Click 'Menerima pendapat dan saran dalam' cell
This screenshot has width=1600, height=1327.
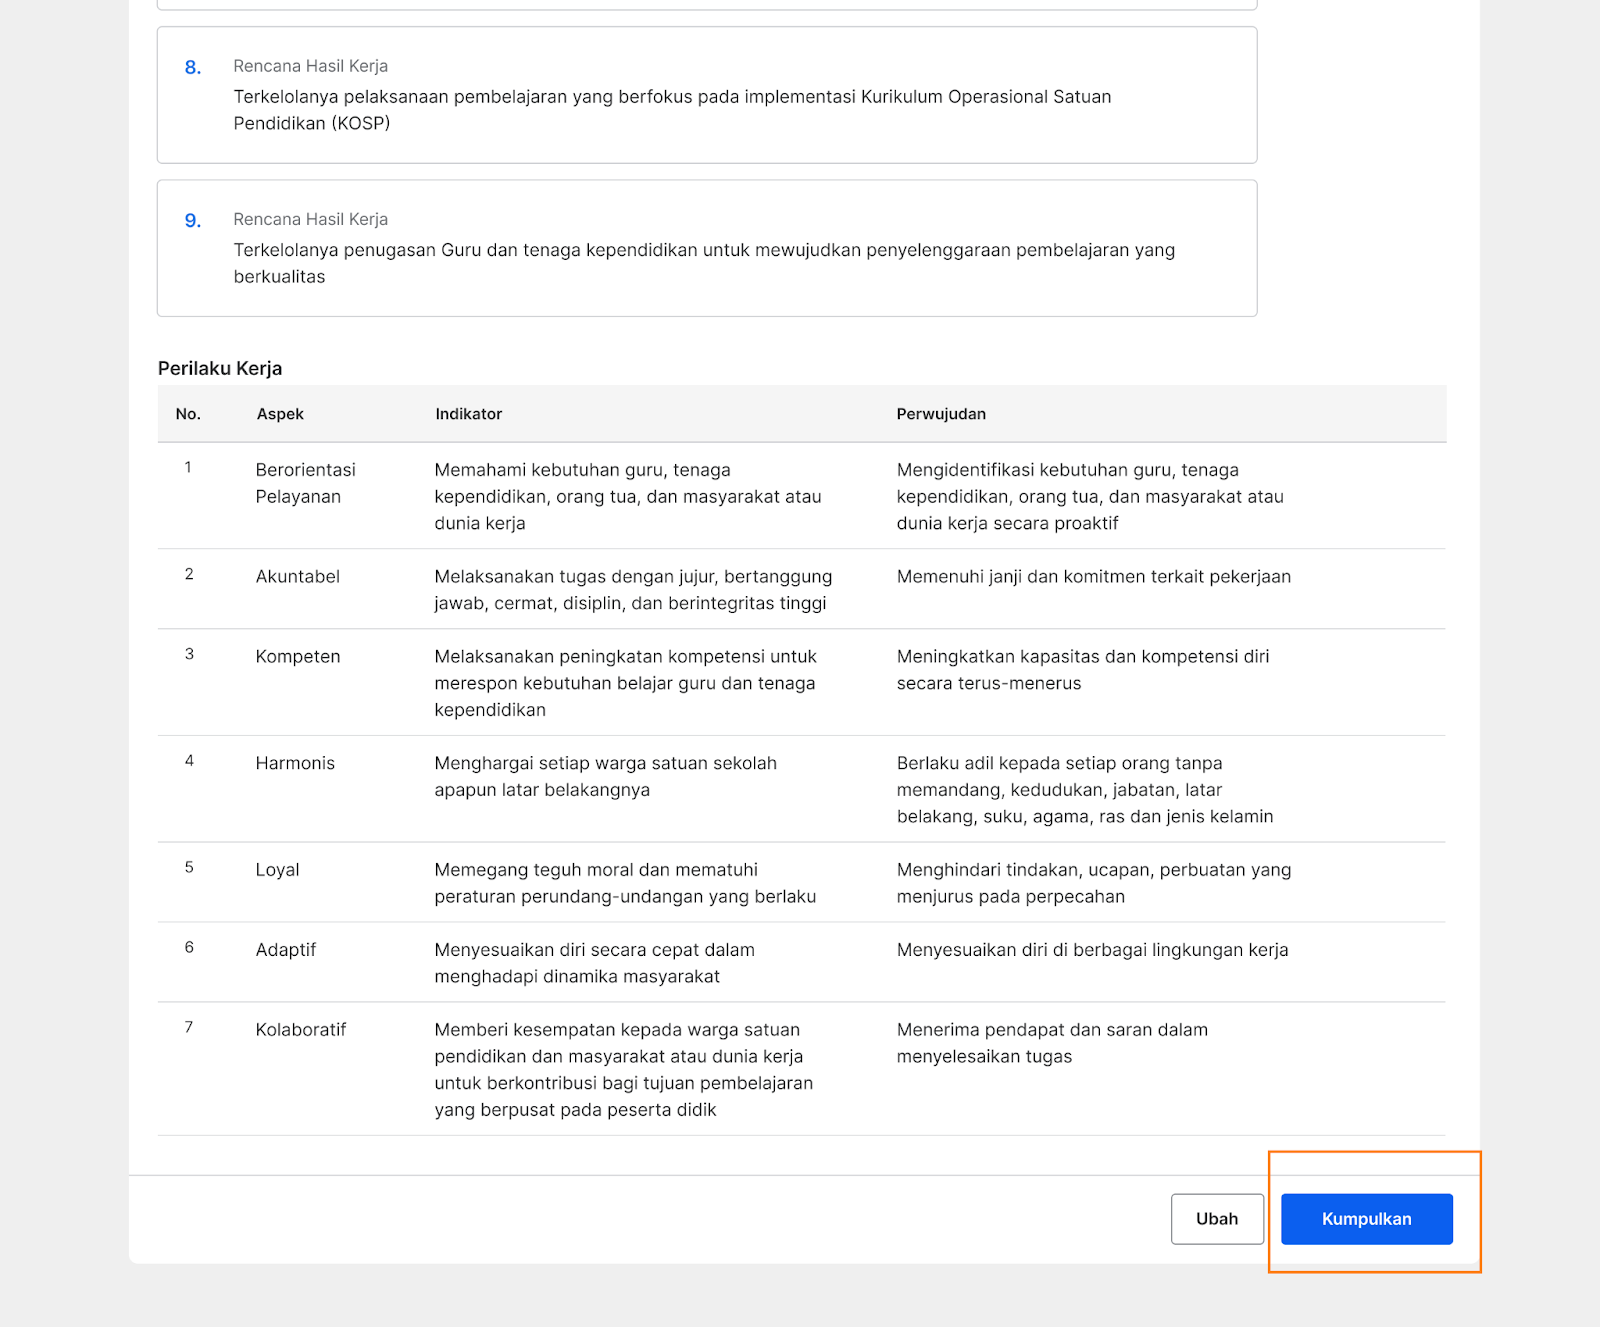(x=1052, y=1043)
